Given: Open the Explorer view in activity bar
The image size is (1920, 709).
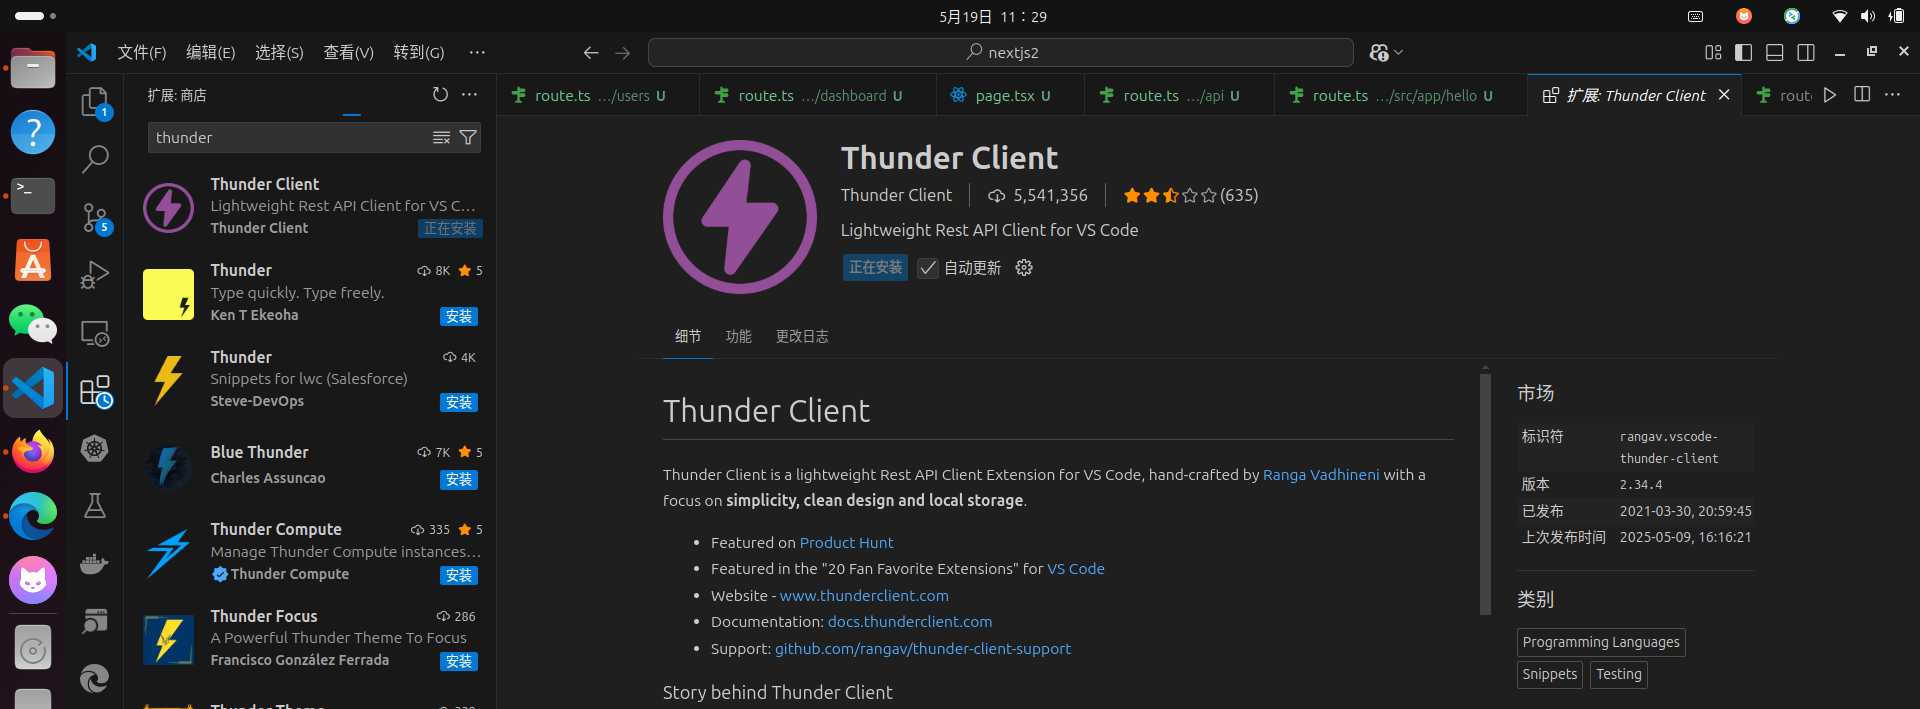Looking at the screenshot, I should pyautogui.click(x=95, y=101).
